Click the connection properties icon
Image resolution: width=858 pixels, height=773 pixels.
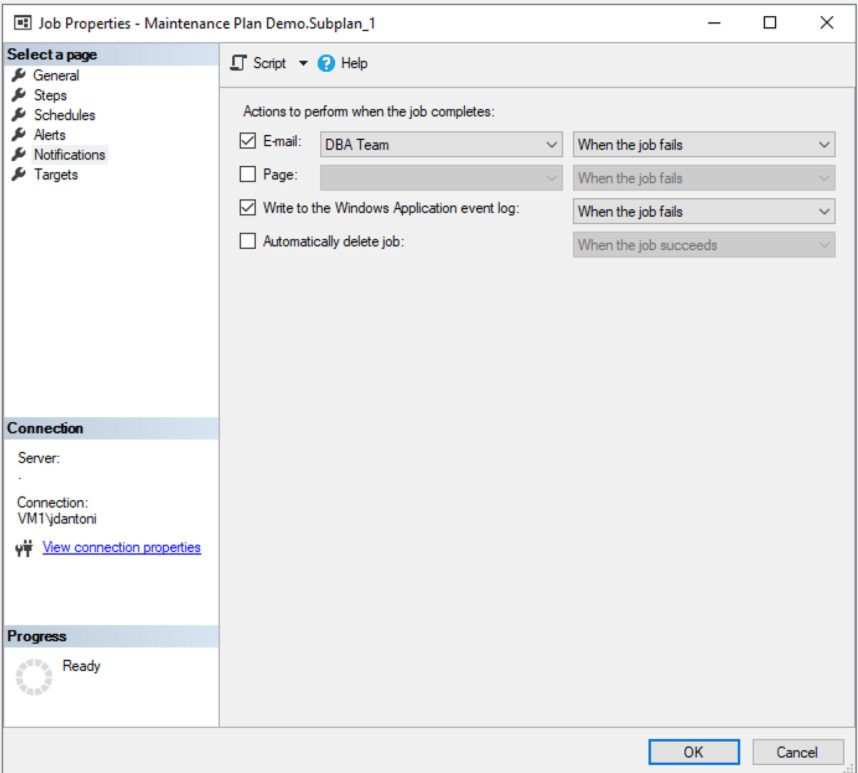pos(25,548)
